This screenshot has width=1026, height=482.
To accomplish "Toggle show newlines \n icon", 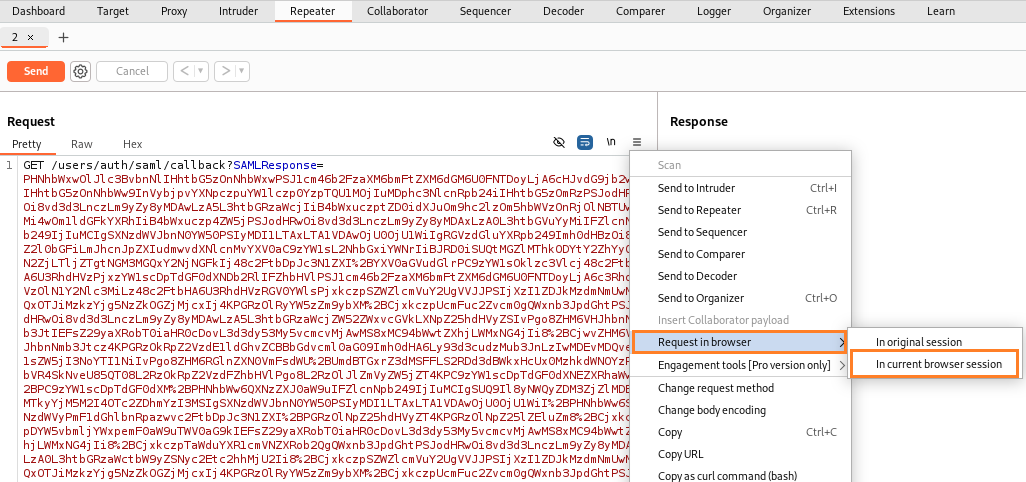I will point(611,142).
